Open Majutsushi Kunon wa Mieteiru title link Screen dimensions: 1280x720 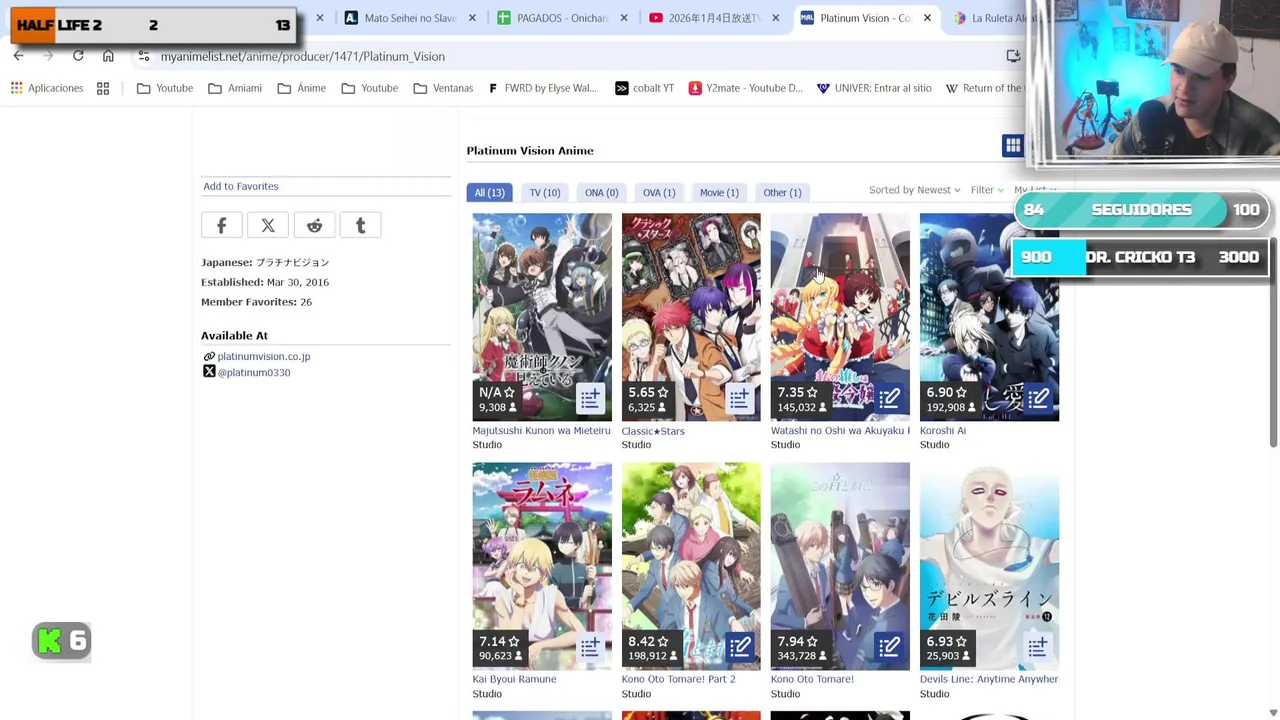(x=541, y=430)
